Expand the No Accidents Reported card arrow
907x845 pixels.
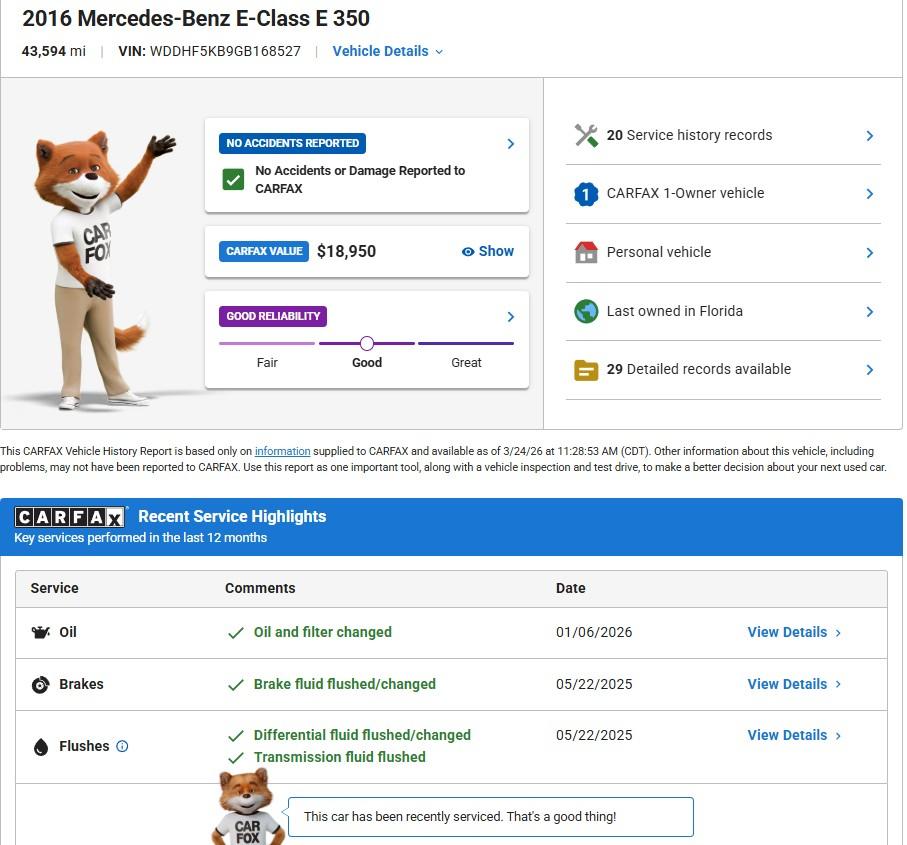(x=510, y=144)
